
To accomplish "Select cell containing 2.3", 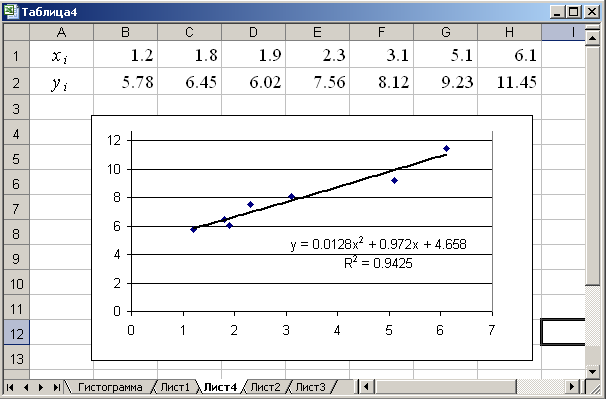I will (317, 55).
